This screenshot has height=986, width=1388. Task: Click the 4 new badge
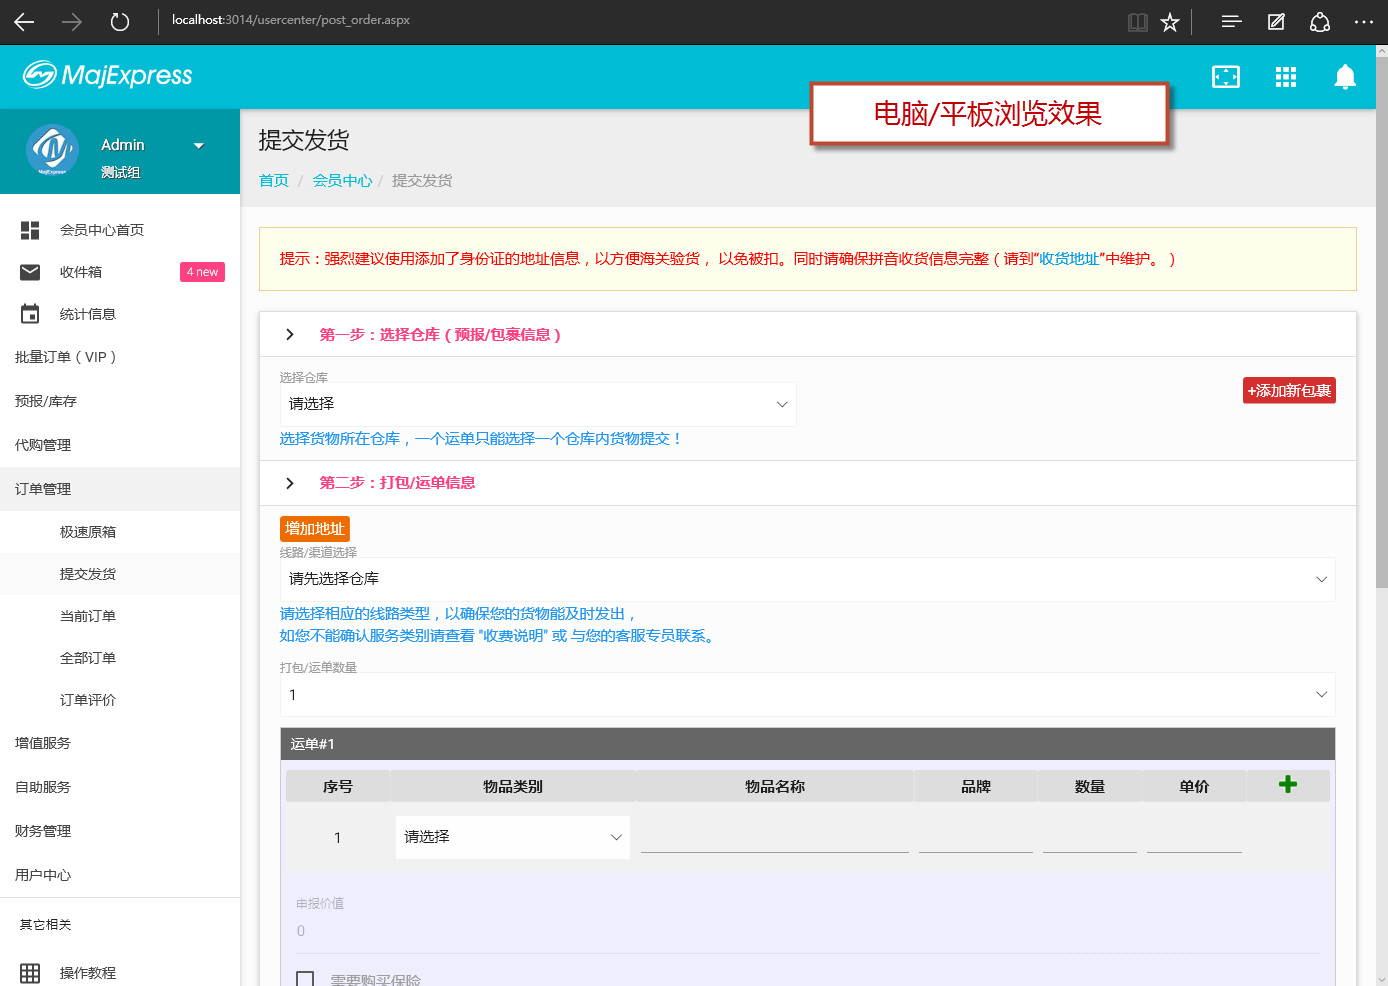pyautogui.click(x=202, y=272)
